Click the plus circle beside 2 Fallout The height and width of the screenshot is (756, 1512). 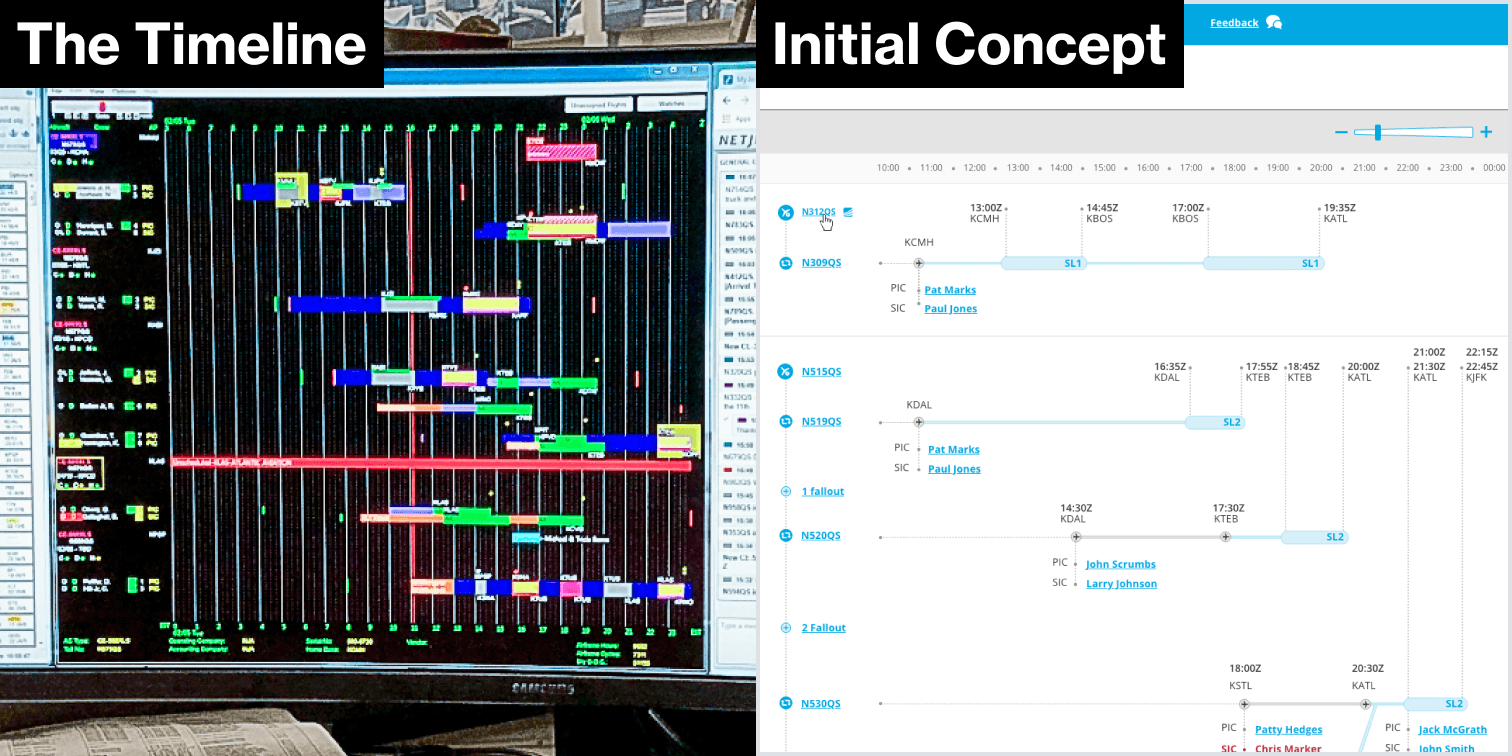(785, 628)
